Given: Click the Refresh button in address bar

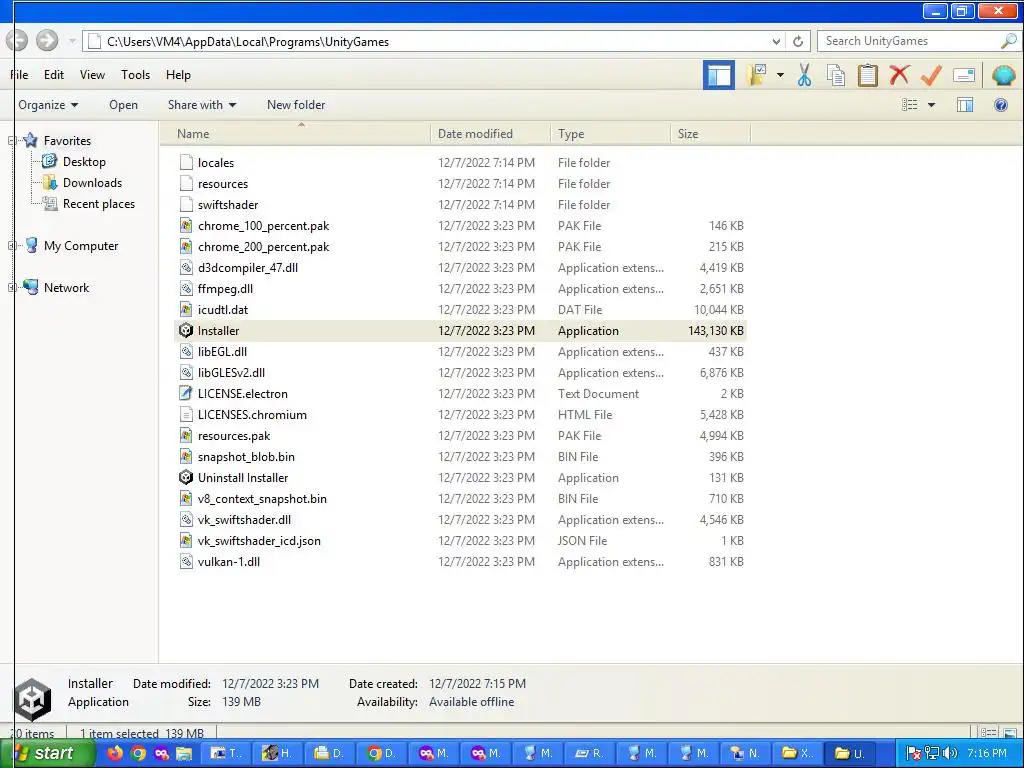Looking at the screenshot, I should (x=798, y=42).
